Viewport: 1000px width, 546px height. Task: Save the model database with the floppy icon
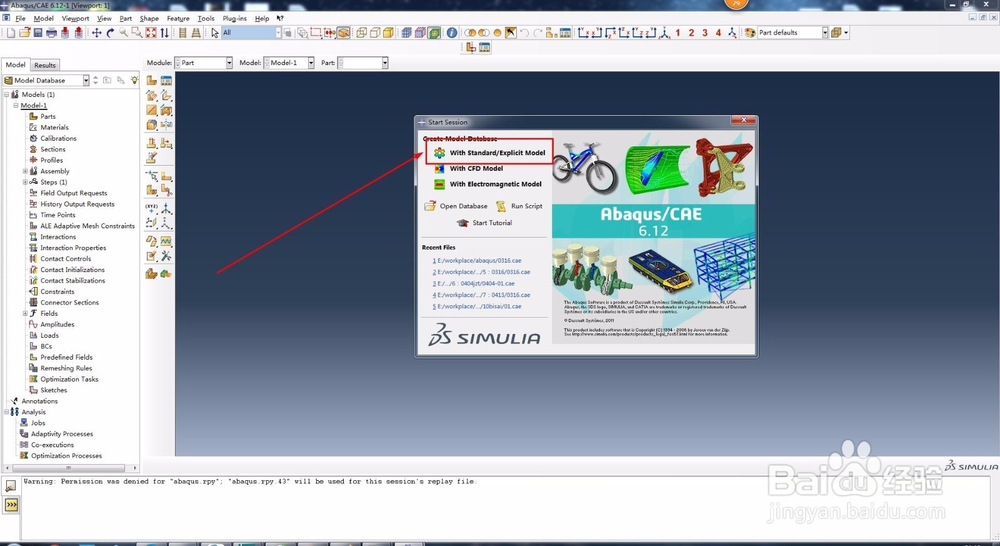tap(38, 33)
